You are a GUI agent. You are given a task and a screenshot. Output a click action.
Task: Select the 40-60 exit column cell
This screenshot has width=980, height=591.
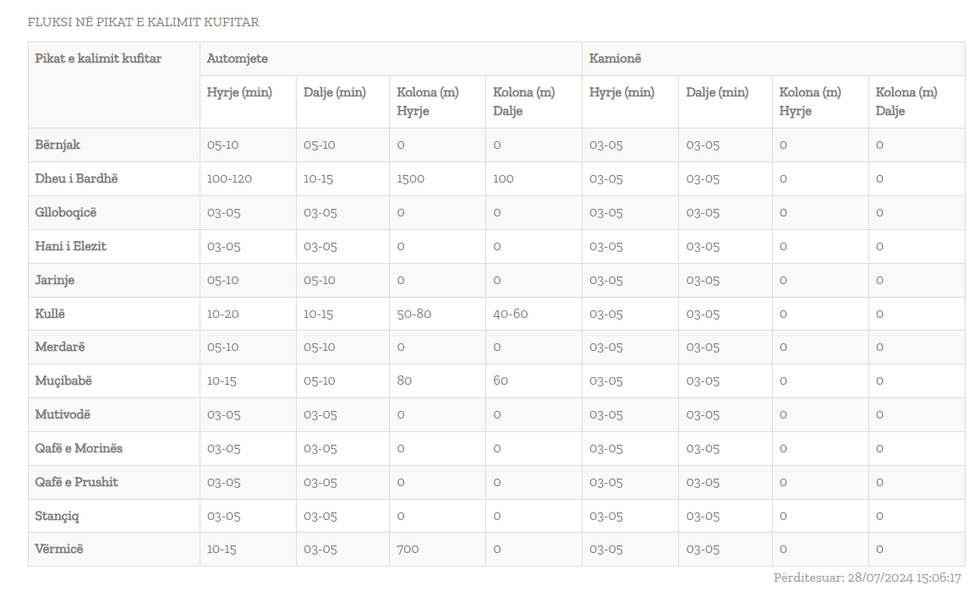tap(510, 314)
